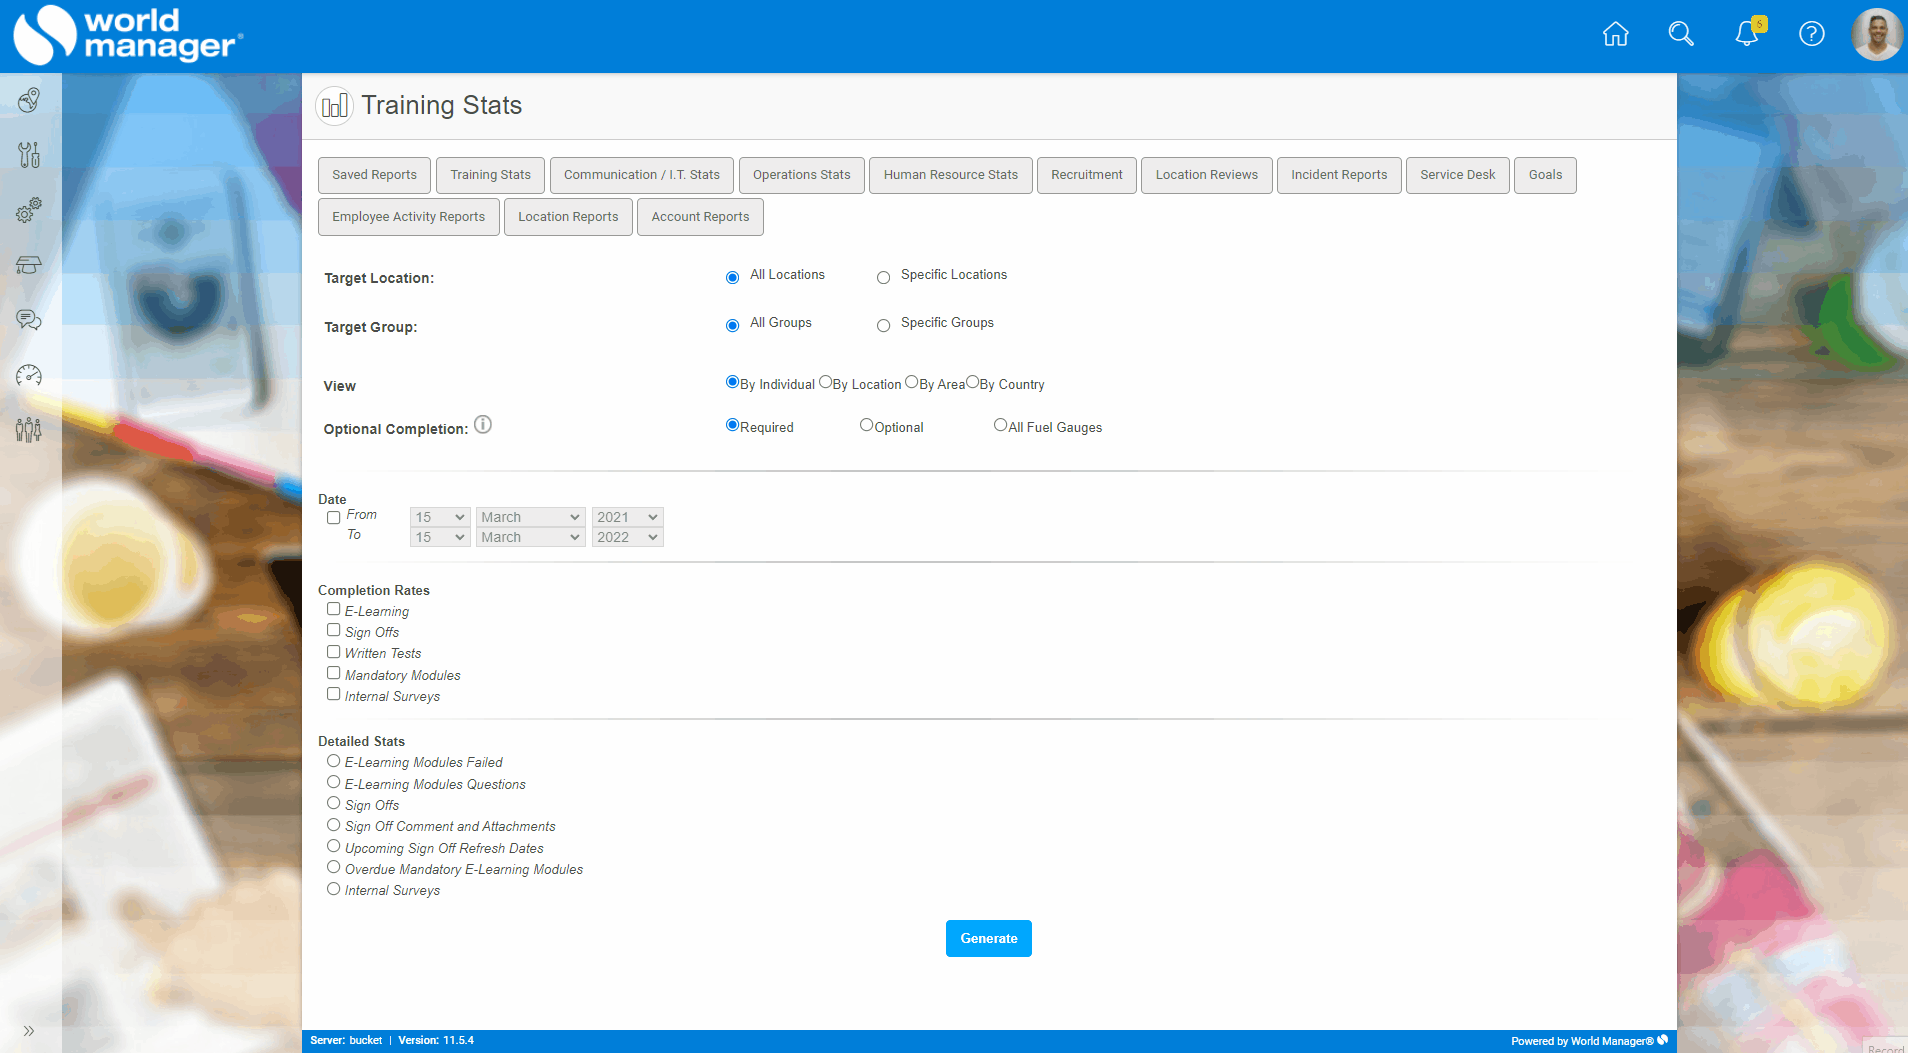Image resolution: width=1908 pixels, height=1053 pixels.
Task: Open the Home icon in header
Action: [1615, 35]
